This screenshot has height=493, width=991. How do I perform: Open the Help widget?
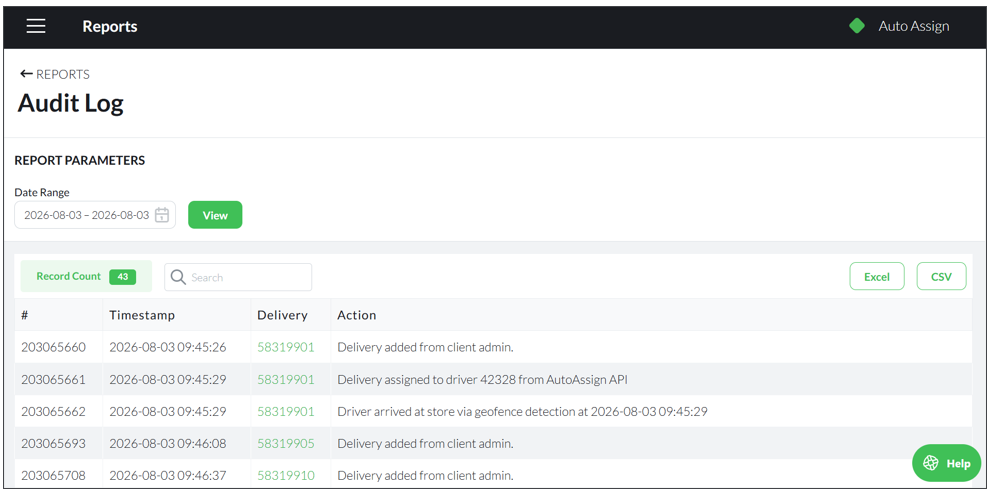(x=946, y=463)
